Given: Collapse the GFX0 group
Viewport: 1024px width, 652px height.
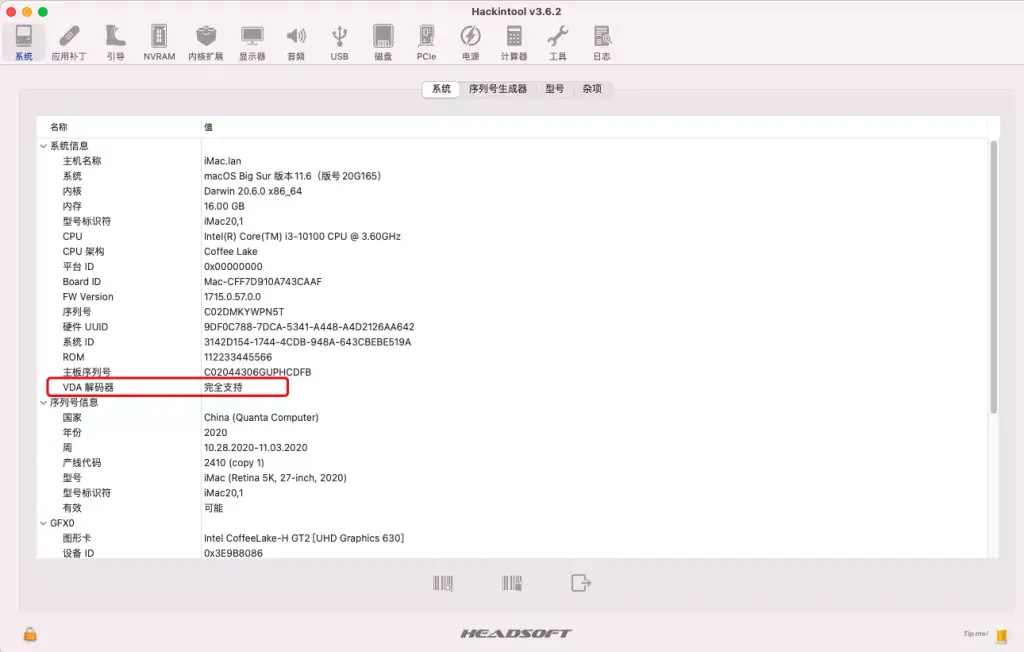Looking at the screenshot, I should tap(43, 523).
